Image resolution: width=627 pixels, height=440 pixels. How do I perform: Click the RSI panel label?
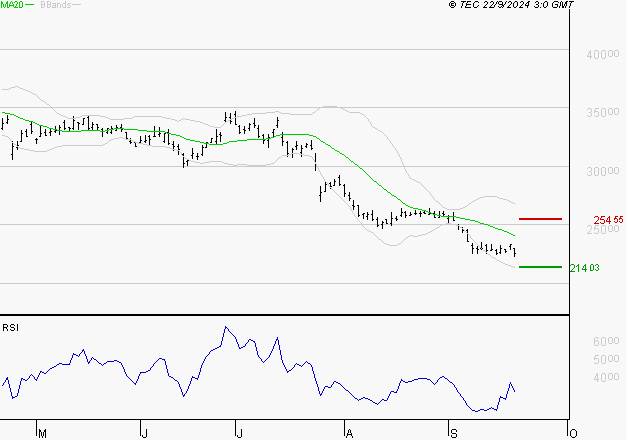point(10,328)
